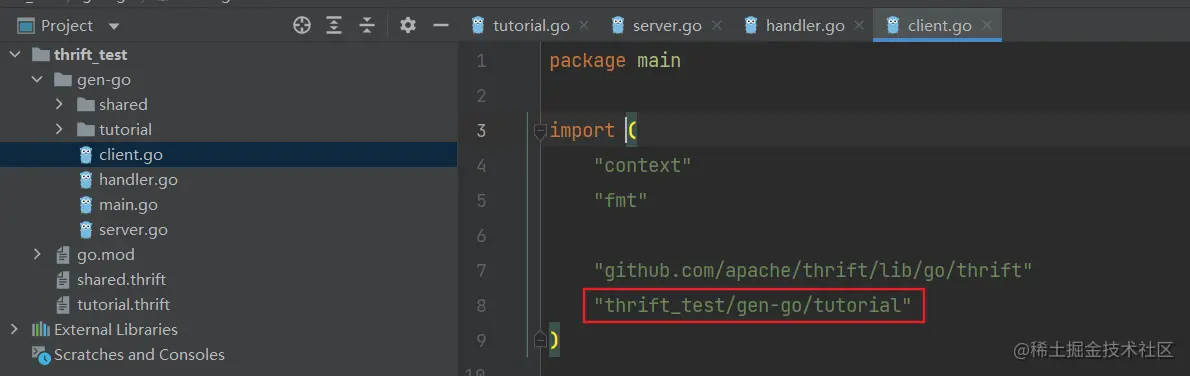Select client.go in the project tree

point(131,154)
